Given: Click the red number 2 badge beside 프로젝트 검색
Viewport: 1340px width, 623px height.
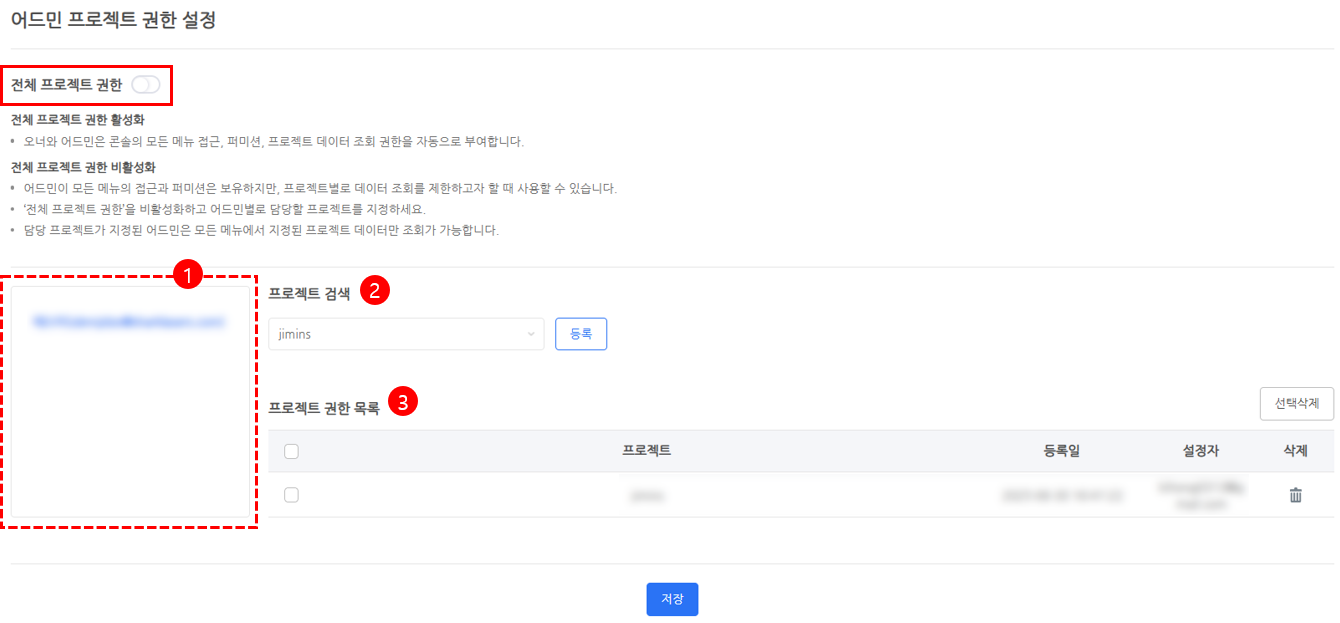Looking at the screenshot, I should pyautogui.click(x=374, y=291).
